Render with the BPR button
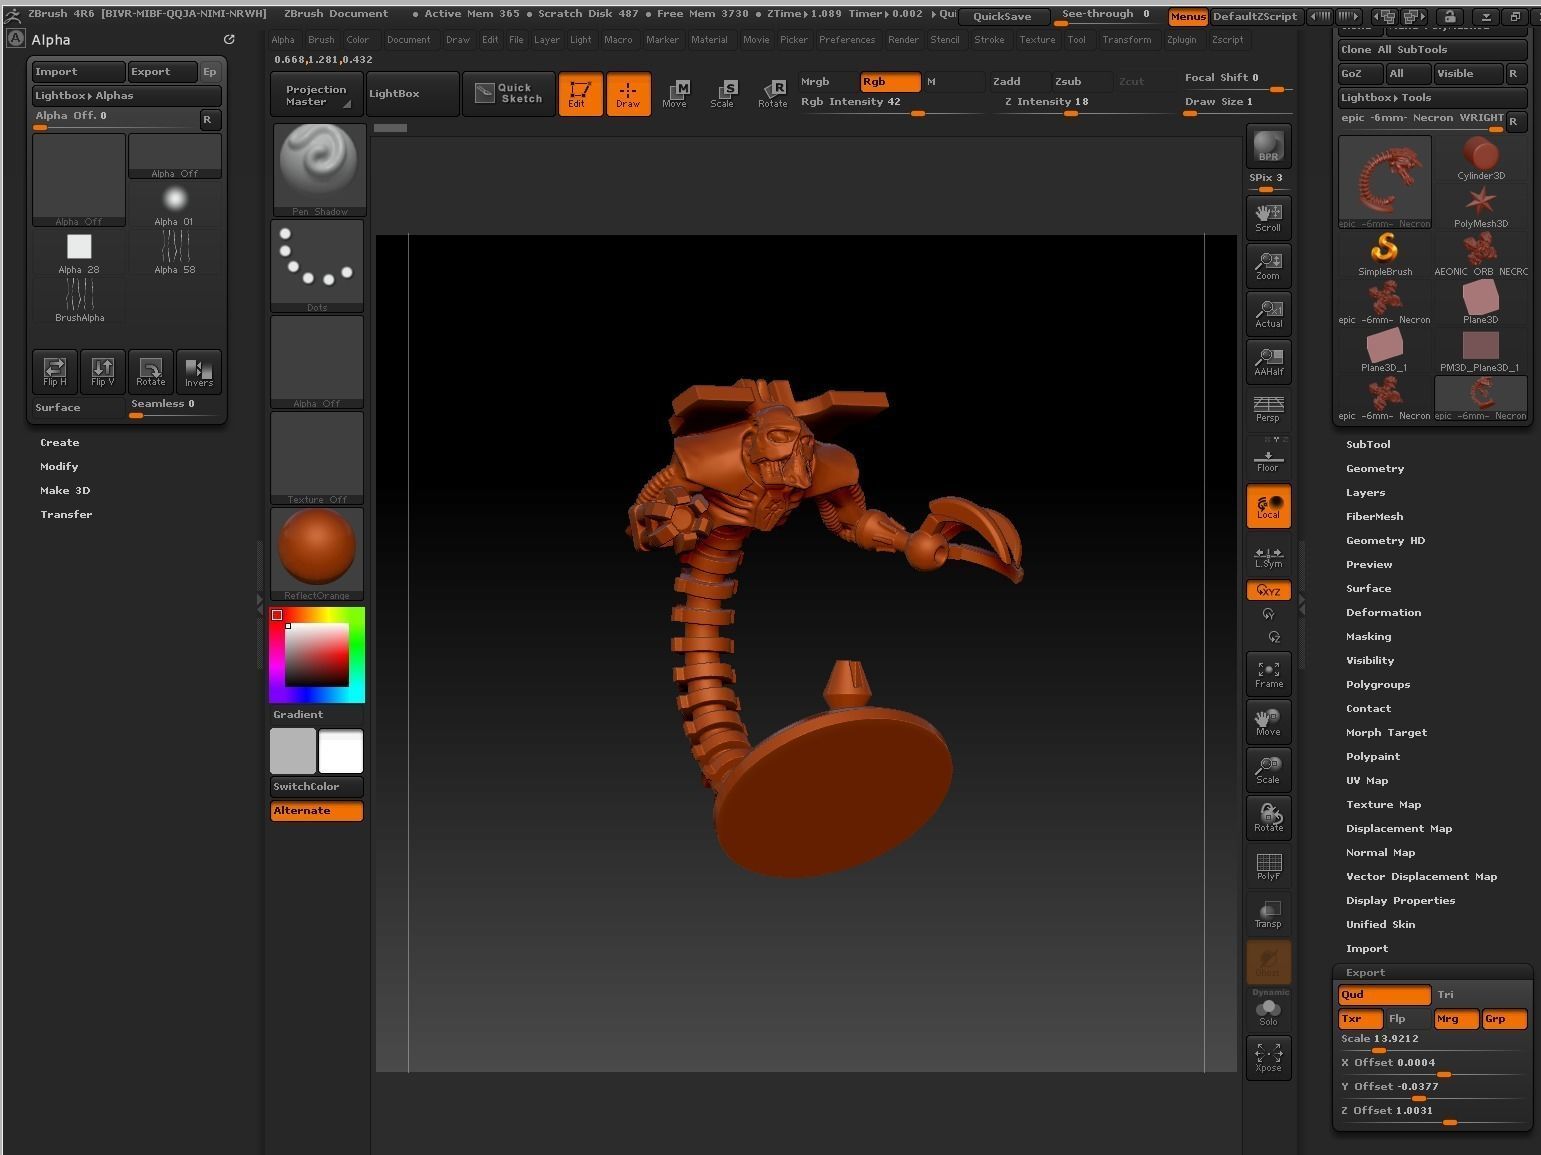 coord(1268,146)
